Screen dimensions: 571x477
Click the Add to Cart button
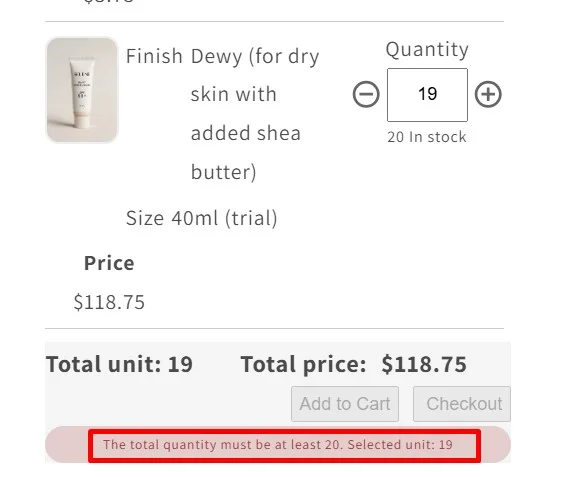(345, 404)
